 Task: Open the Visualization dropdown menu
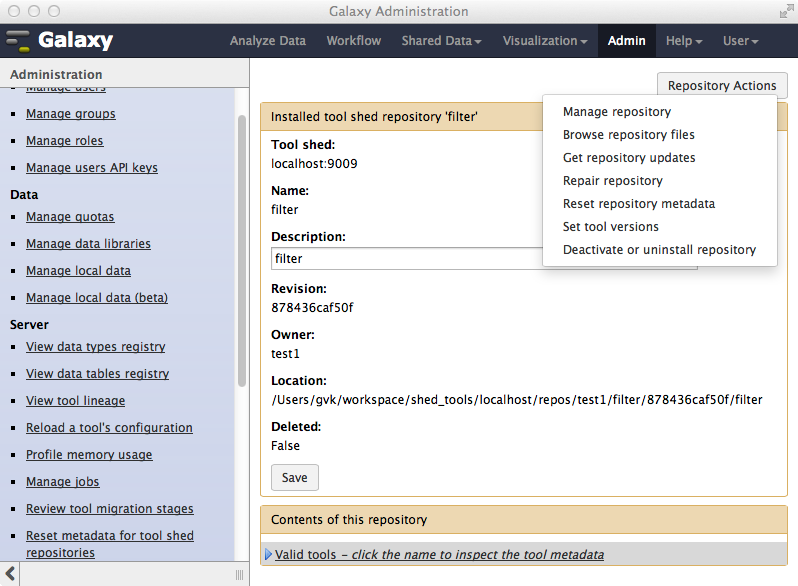[545, 41]
